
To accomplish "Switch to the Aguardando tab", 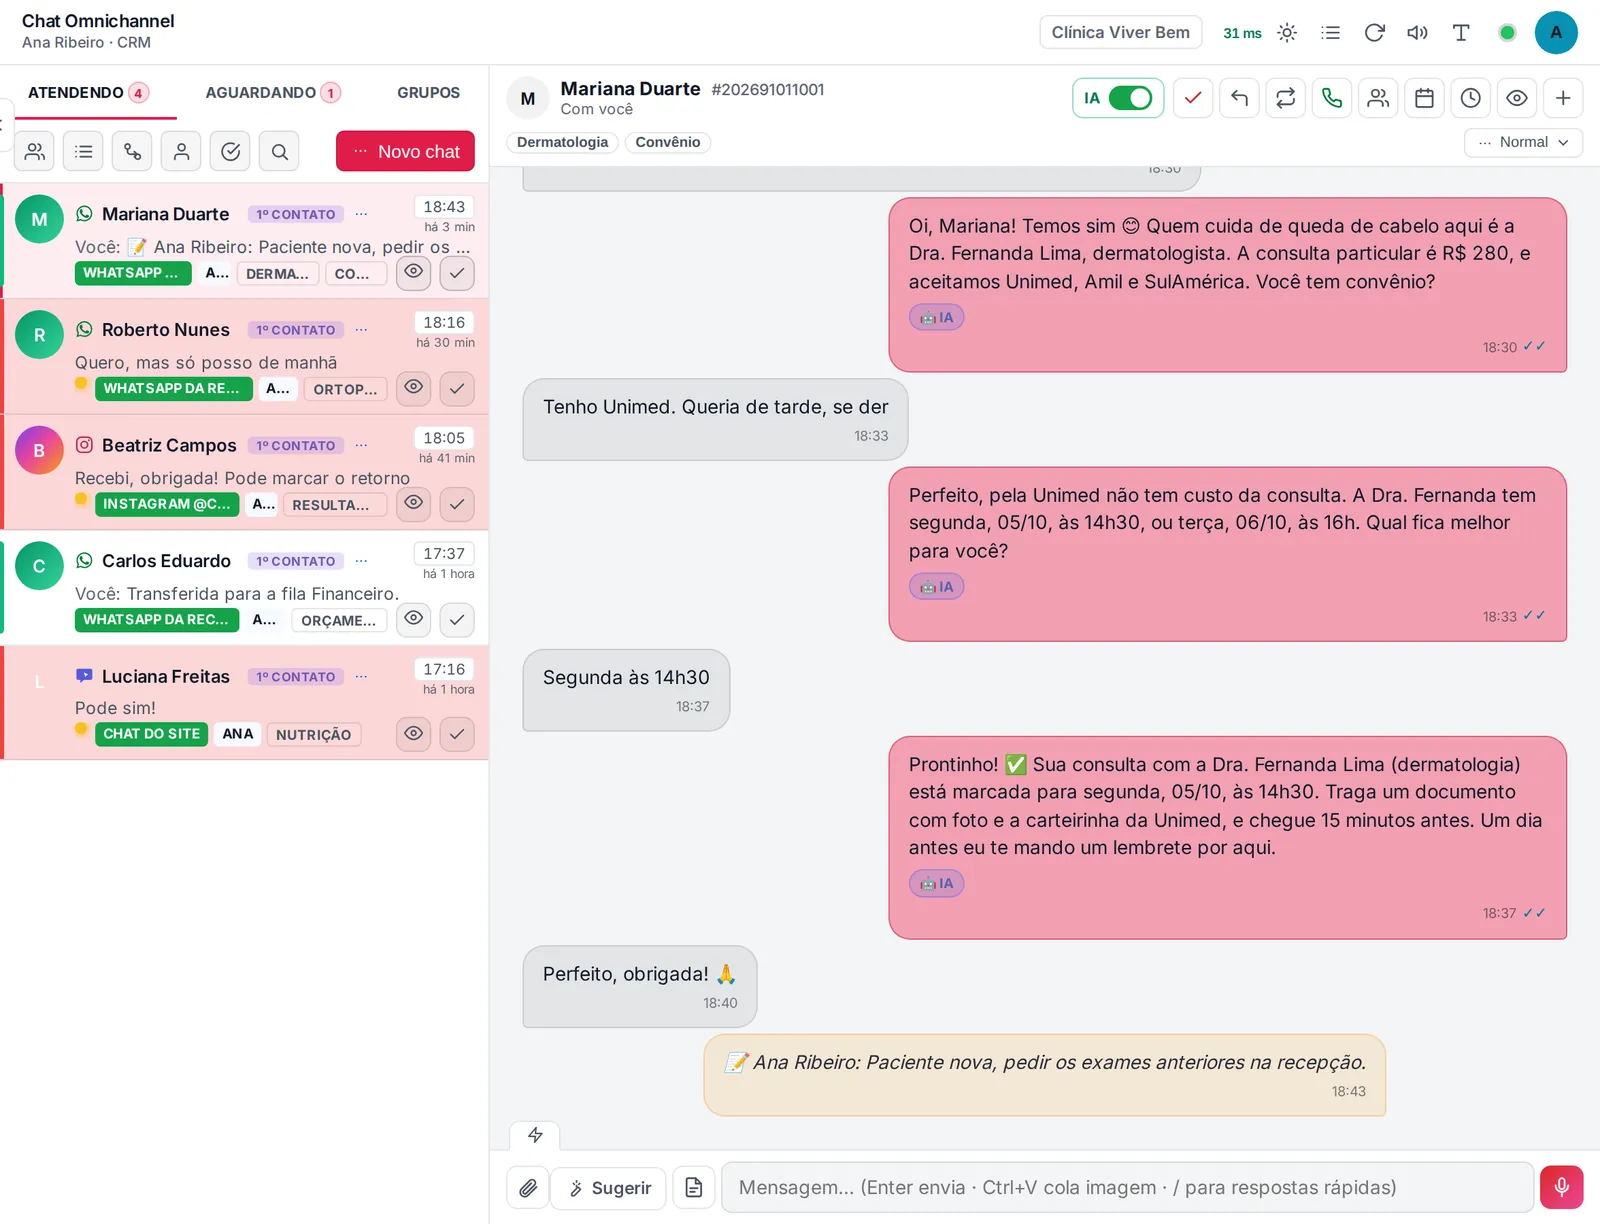I will pyautogui.click(x=272, y=93).
